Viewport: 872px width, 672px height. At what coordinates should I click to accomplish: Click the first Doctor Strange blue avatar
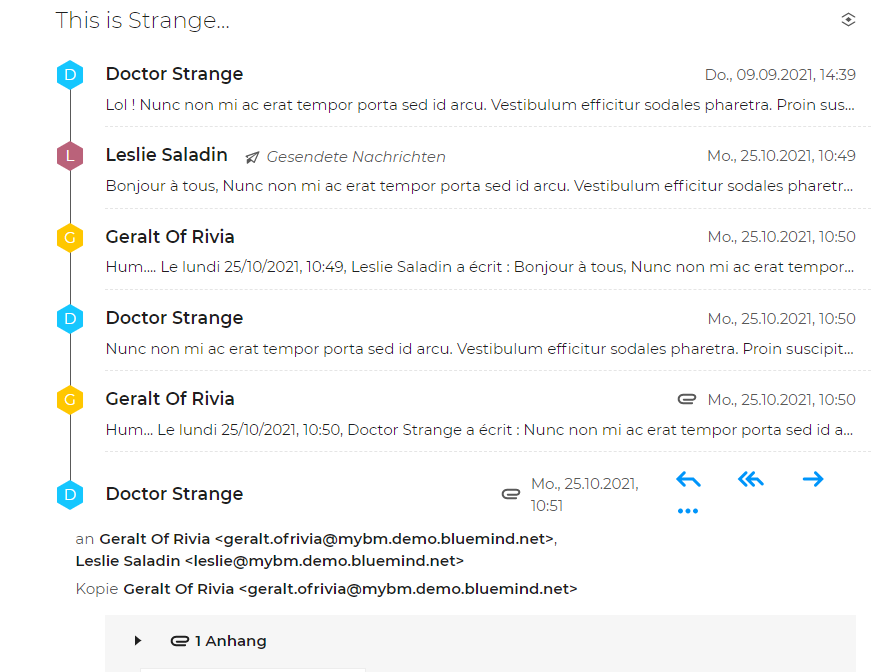click(69, 75)
